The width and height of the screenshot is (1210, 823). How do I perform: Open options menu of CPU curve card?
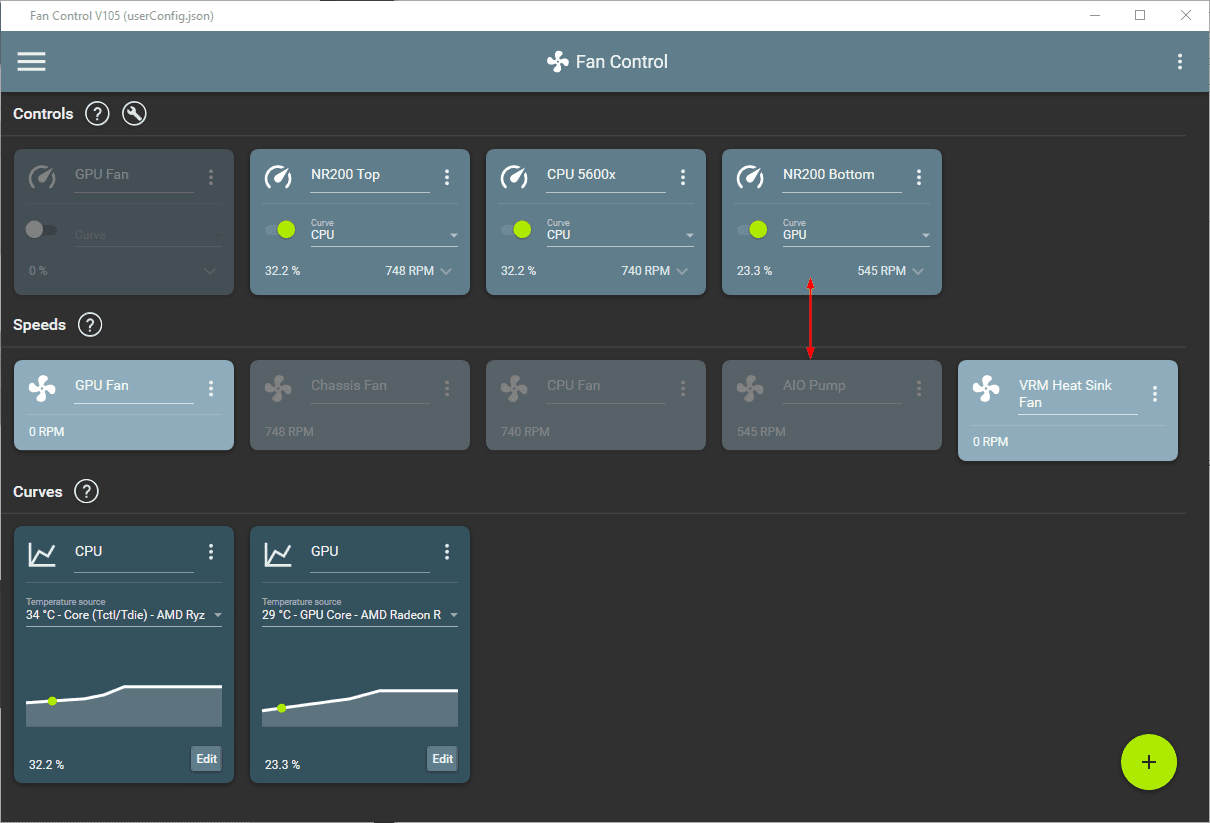211,552
